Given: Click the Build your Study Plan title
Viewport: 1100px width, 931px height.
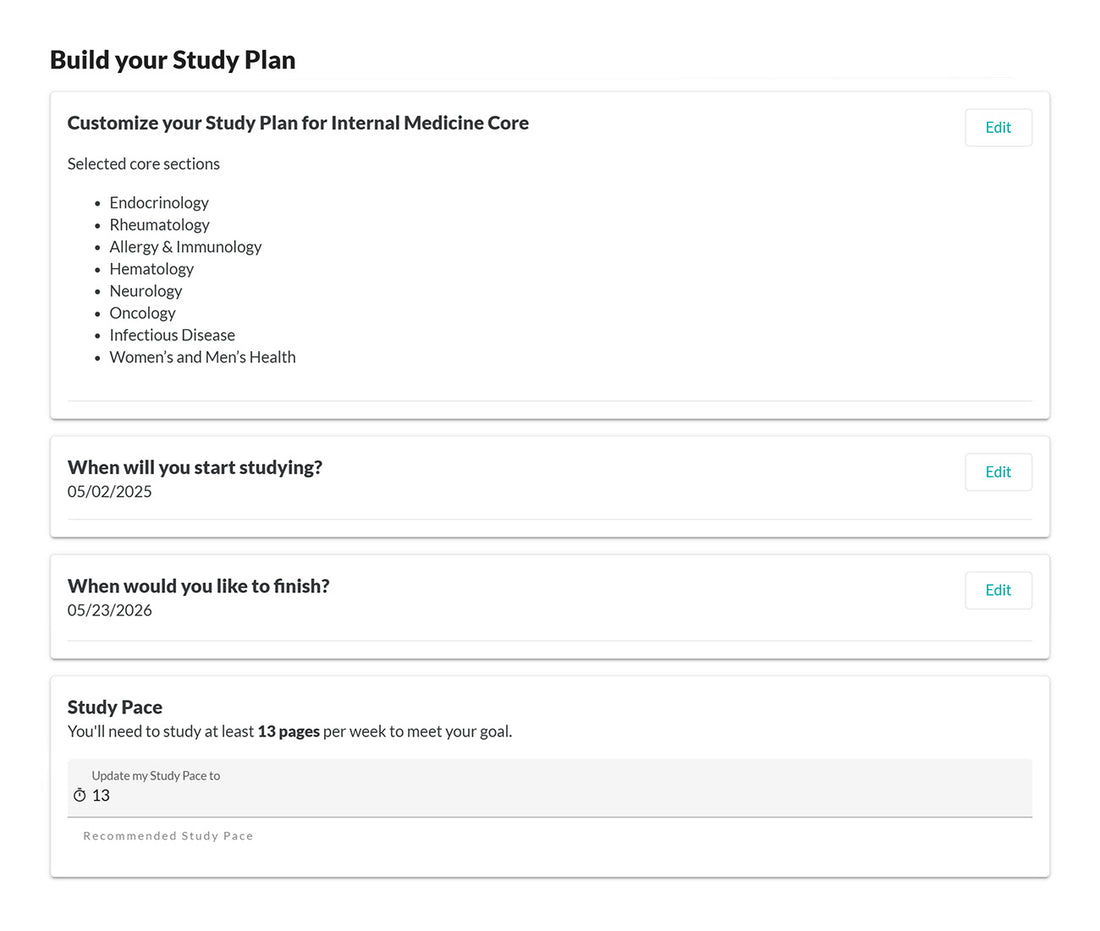Looking at the screenshot, I should coord(172,59).
